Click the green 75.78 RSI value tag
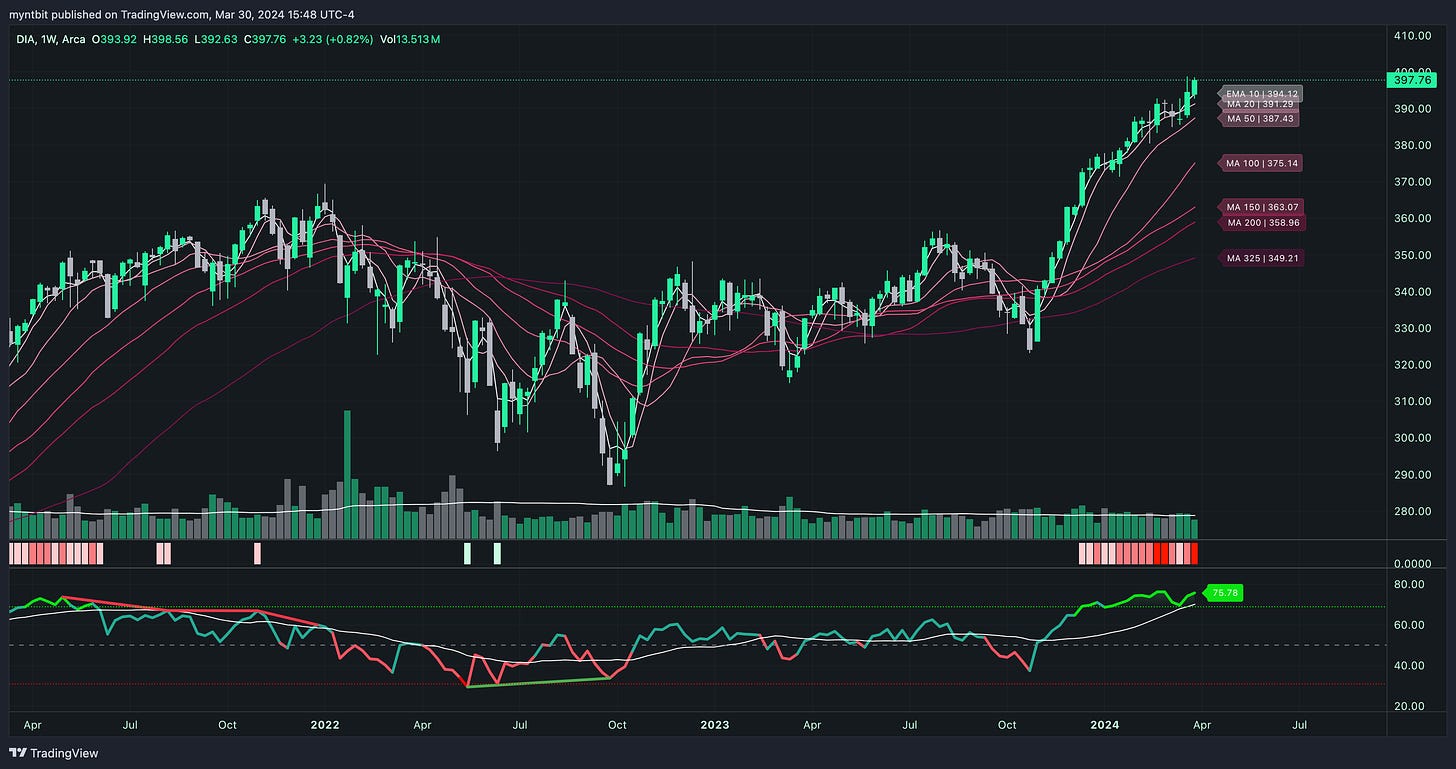Screen dimensions: 1456x769 coord(1225,592)
